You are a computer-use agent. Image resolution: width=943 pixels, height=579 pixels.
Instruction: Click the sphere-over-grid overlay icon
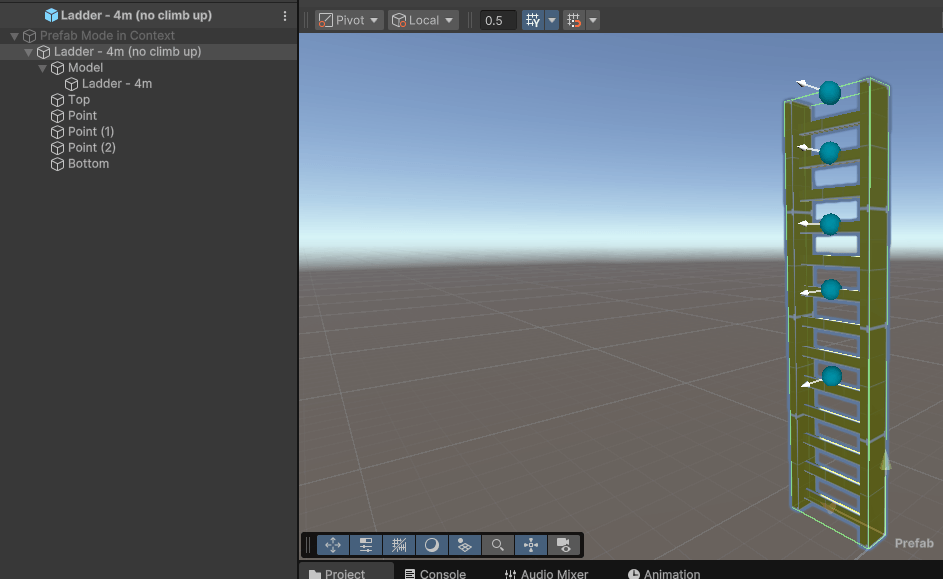(464, 545)
